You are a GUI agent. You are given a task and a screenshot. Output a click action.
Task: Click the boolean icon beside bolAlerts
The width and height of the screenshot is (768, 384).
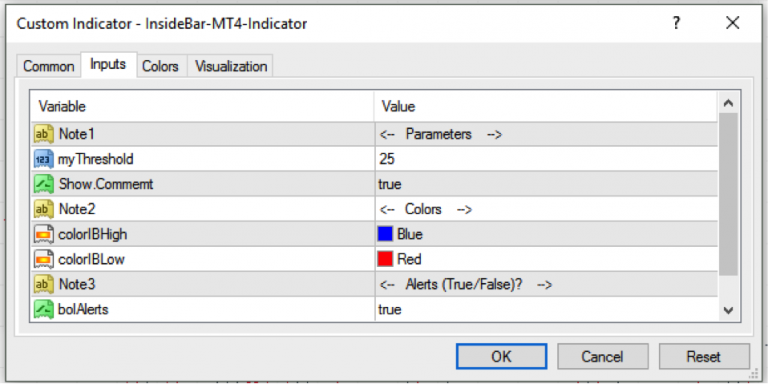pos(44,309)
